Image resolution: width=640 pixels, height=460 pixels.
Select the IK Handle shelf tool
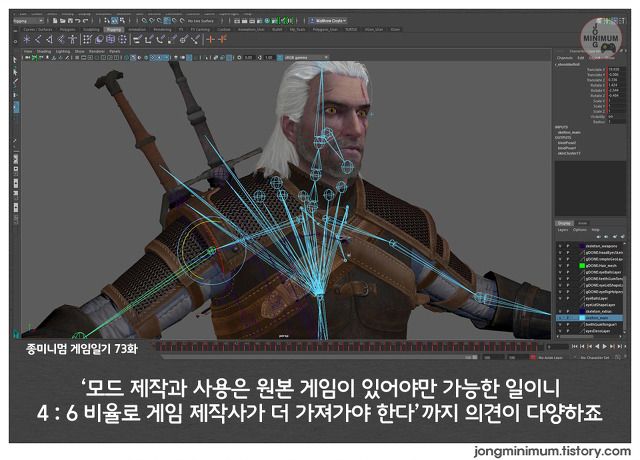[x=49, y=39]
